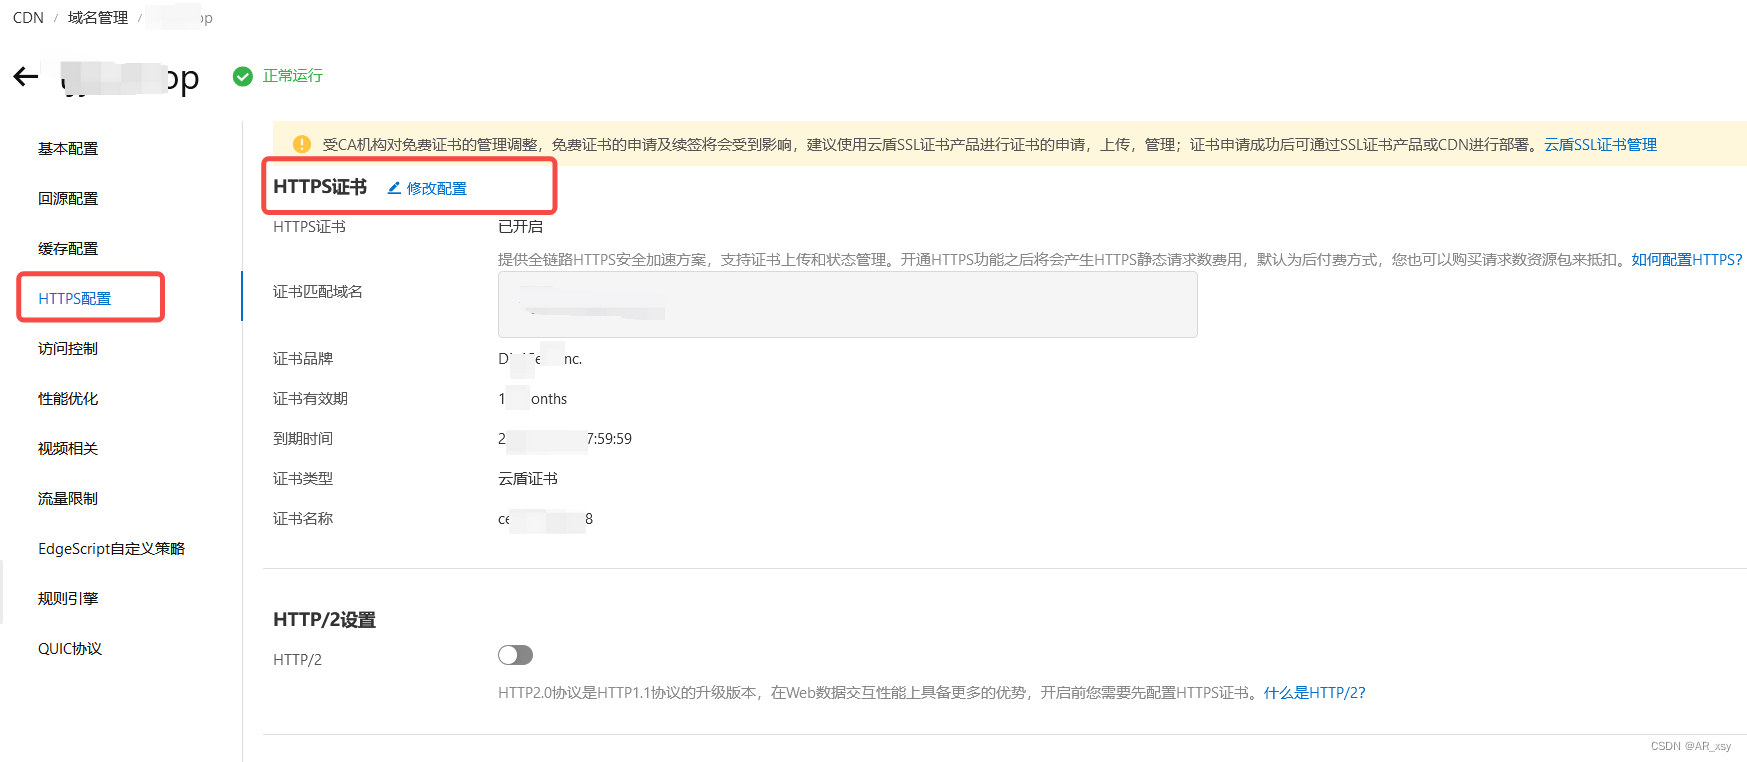1747x762 pixels.
Task: Click the 证书类型 label
Action: pos(303,478)
